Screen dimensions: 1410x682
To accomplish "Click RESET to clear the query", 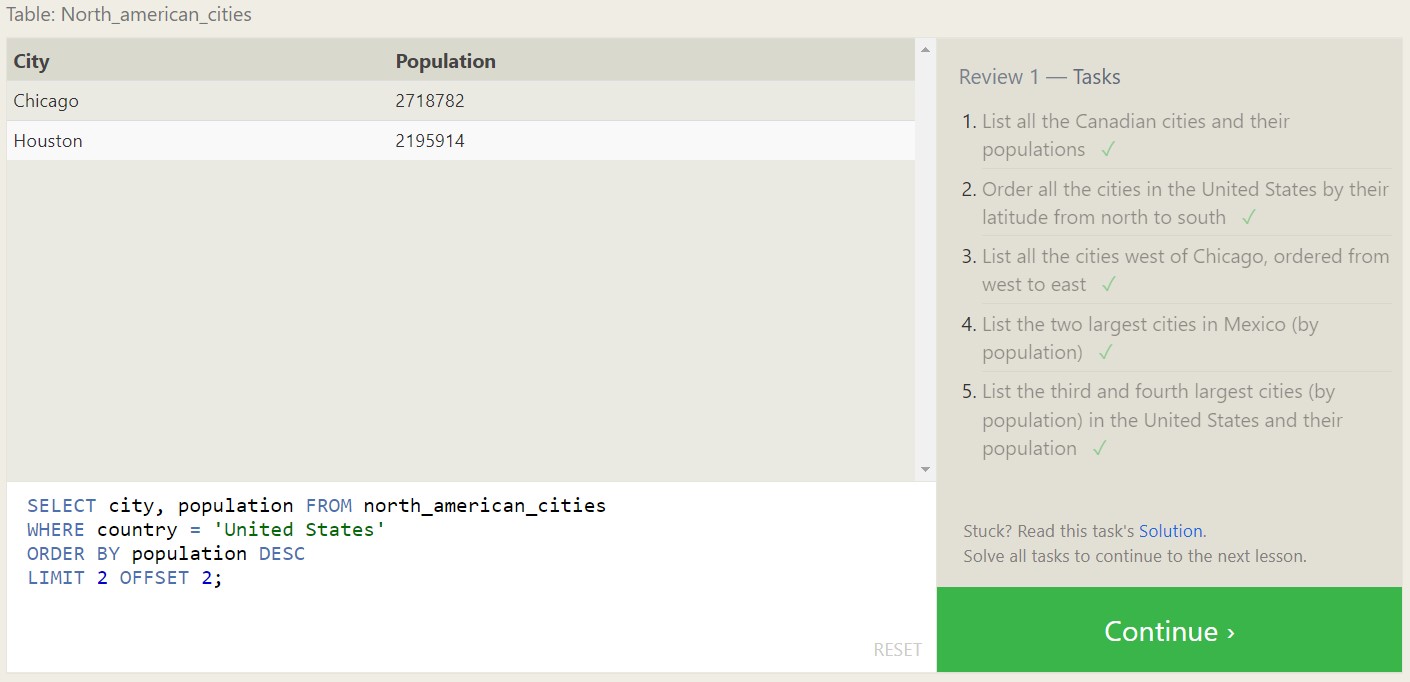I will [x=897, y=650].
